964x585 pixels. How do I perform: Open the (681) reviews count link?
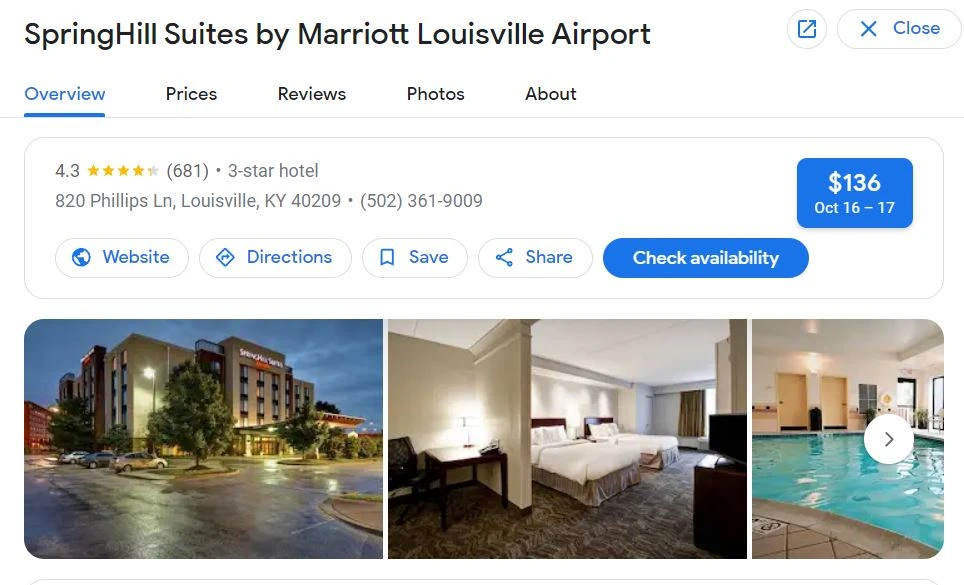pos(188,170)
